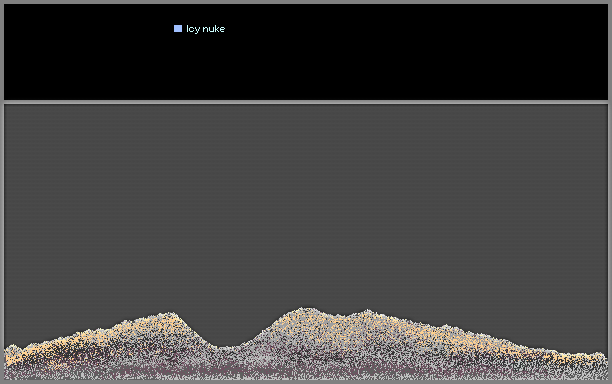Click the orange sand near the right edge
The image size is (612, 384).
(566, 356)
